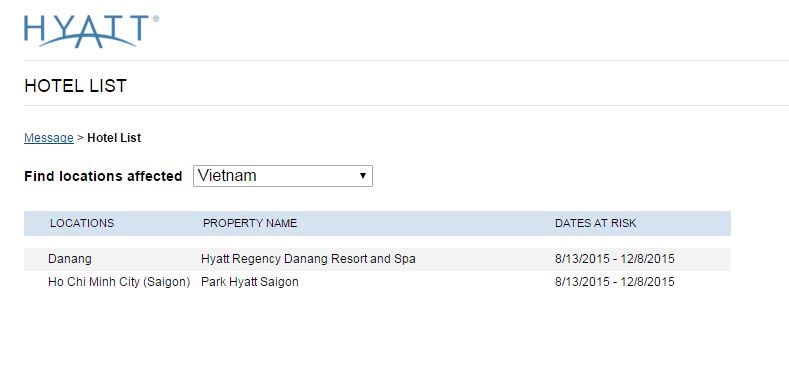Screen dimensions: 789x370
Task: Click the blue table header bar
Action: (377, 224)
